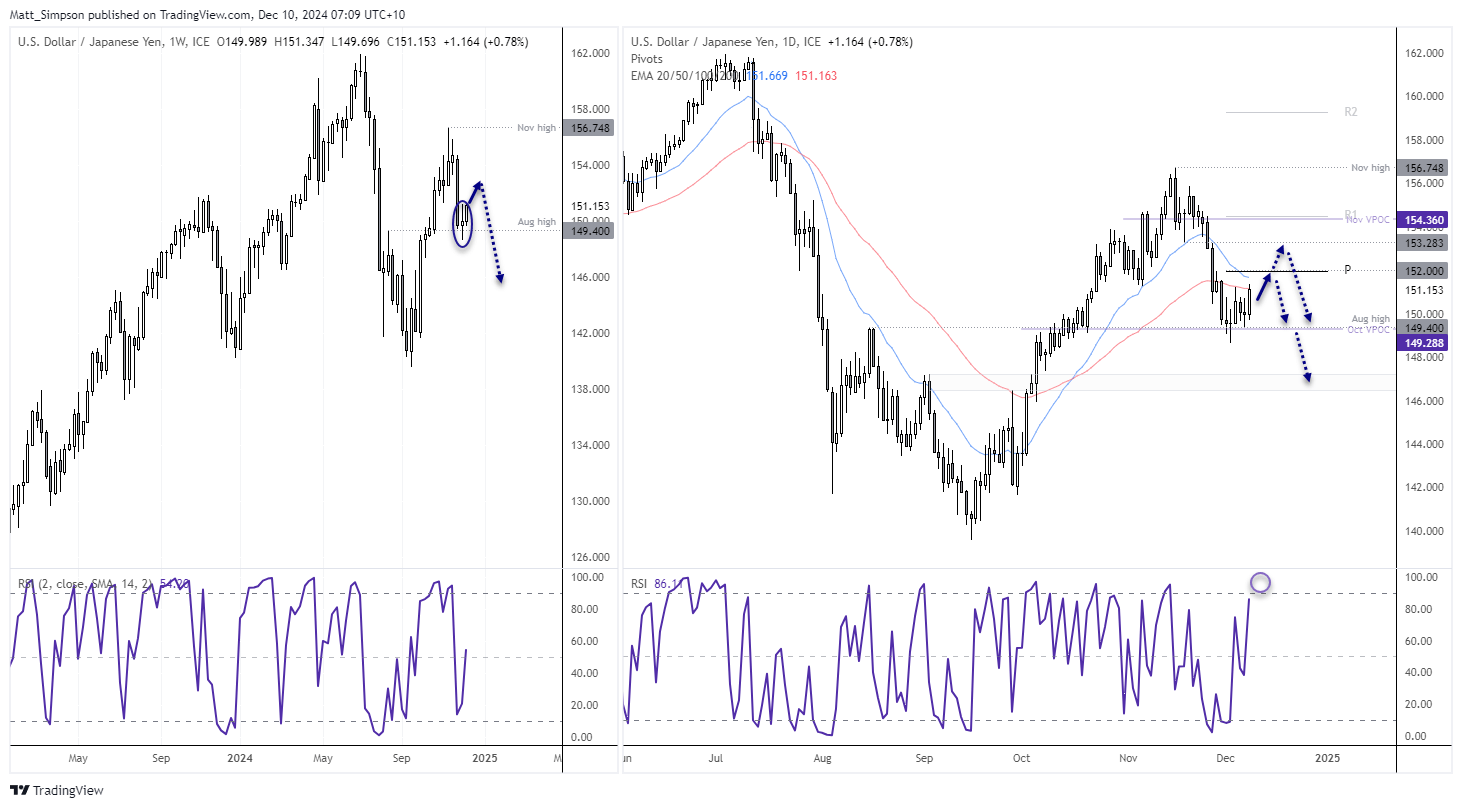
Task: Click 160.000 on the daily price scale
Action: 1423,97
